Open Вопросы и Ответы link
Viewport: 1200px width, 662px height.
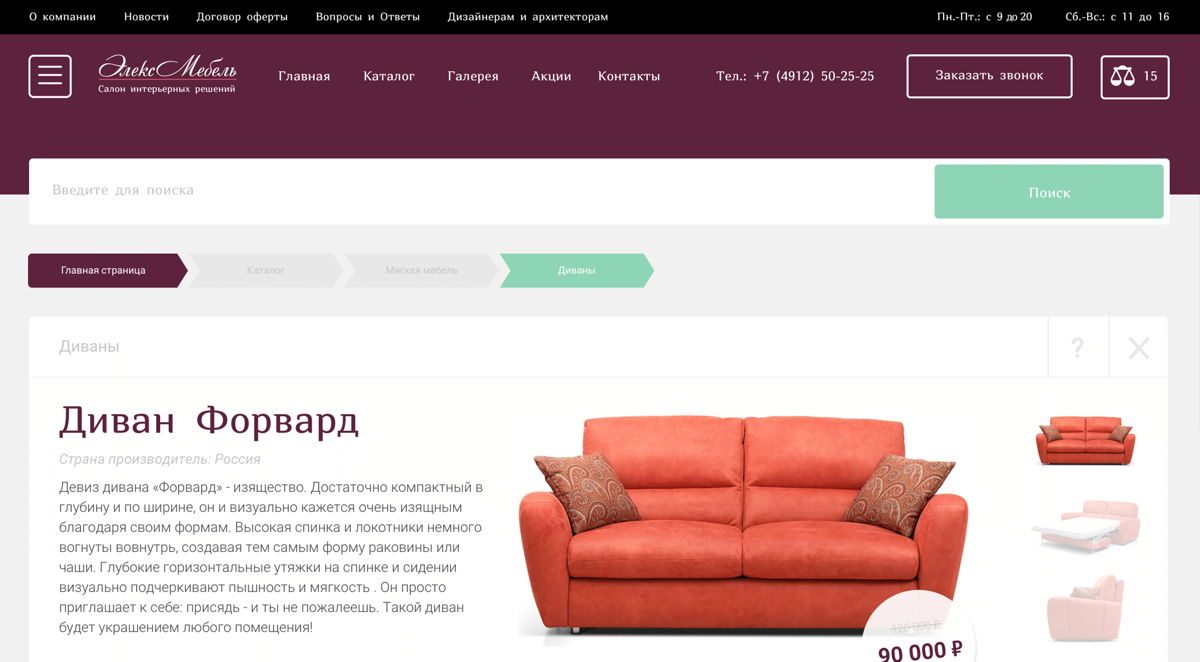point(368,17)
